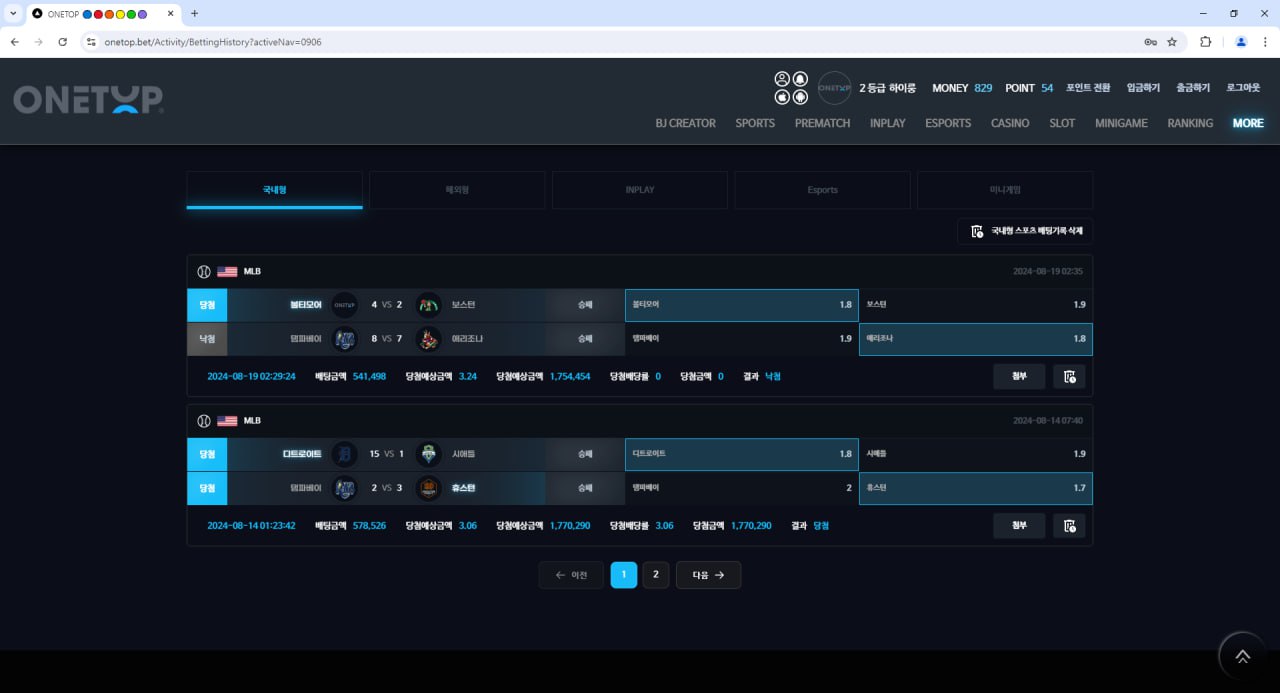The image size is (1280, 693).
Task: Click the user profile icon in header
Action: click(x=783, y=79)
